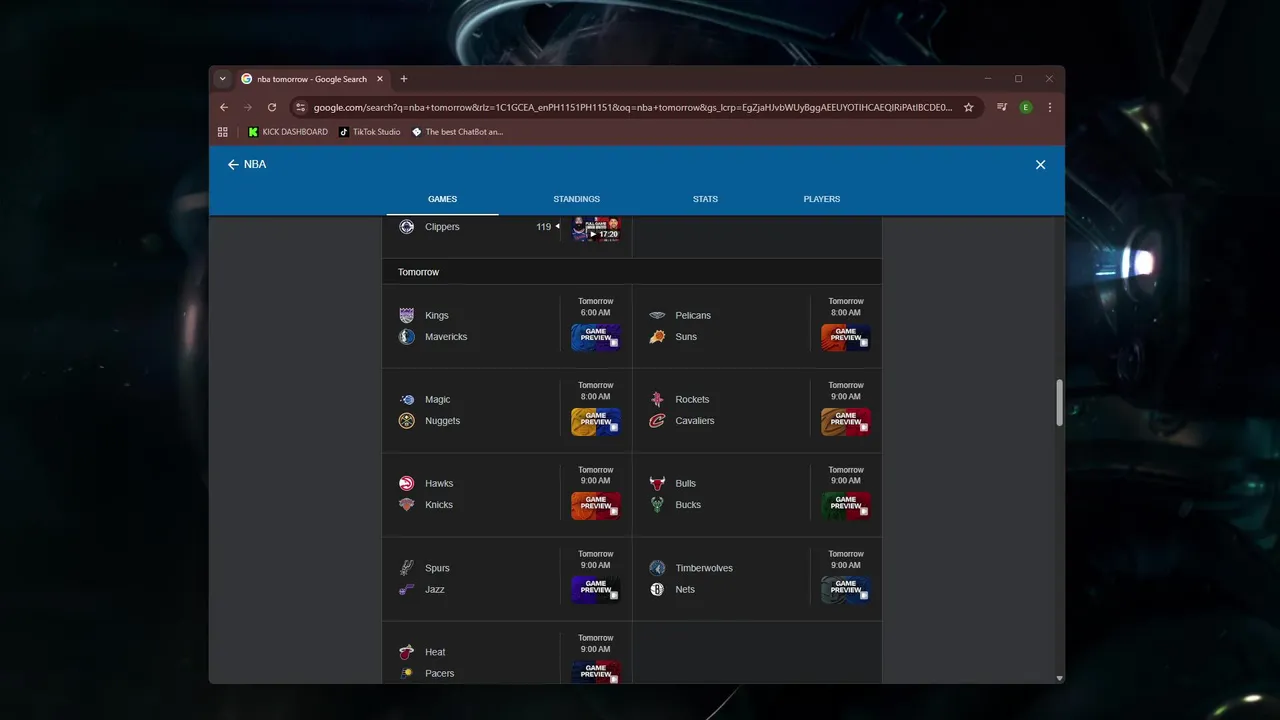
Task: Click the Mavericks team logo
Action: [x=406, y=337]
